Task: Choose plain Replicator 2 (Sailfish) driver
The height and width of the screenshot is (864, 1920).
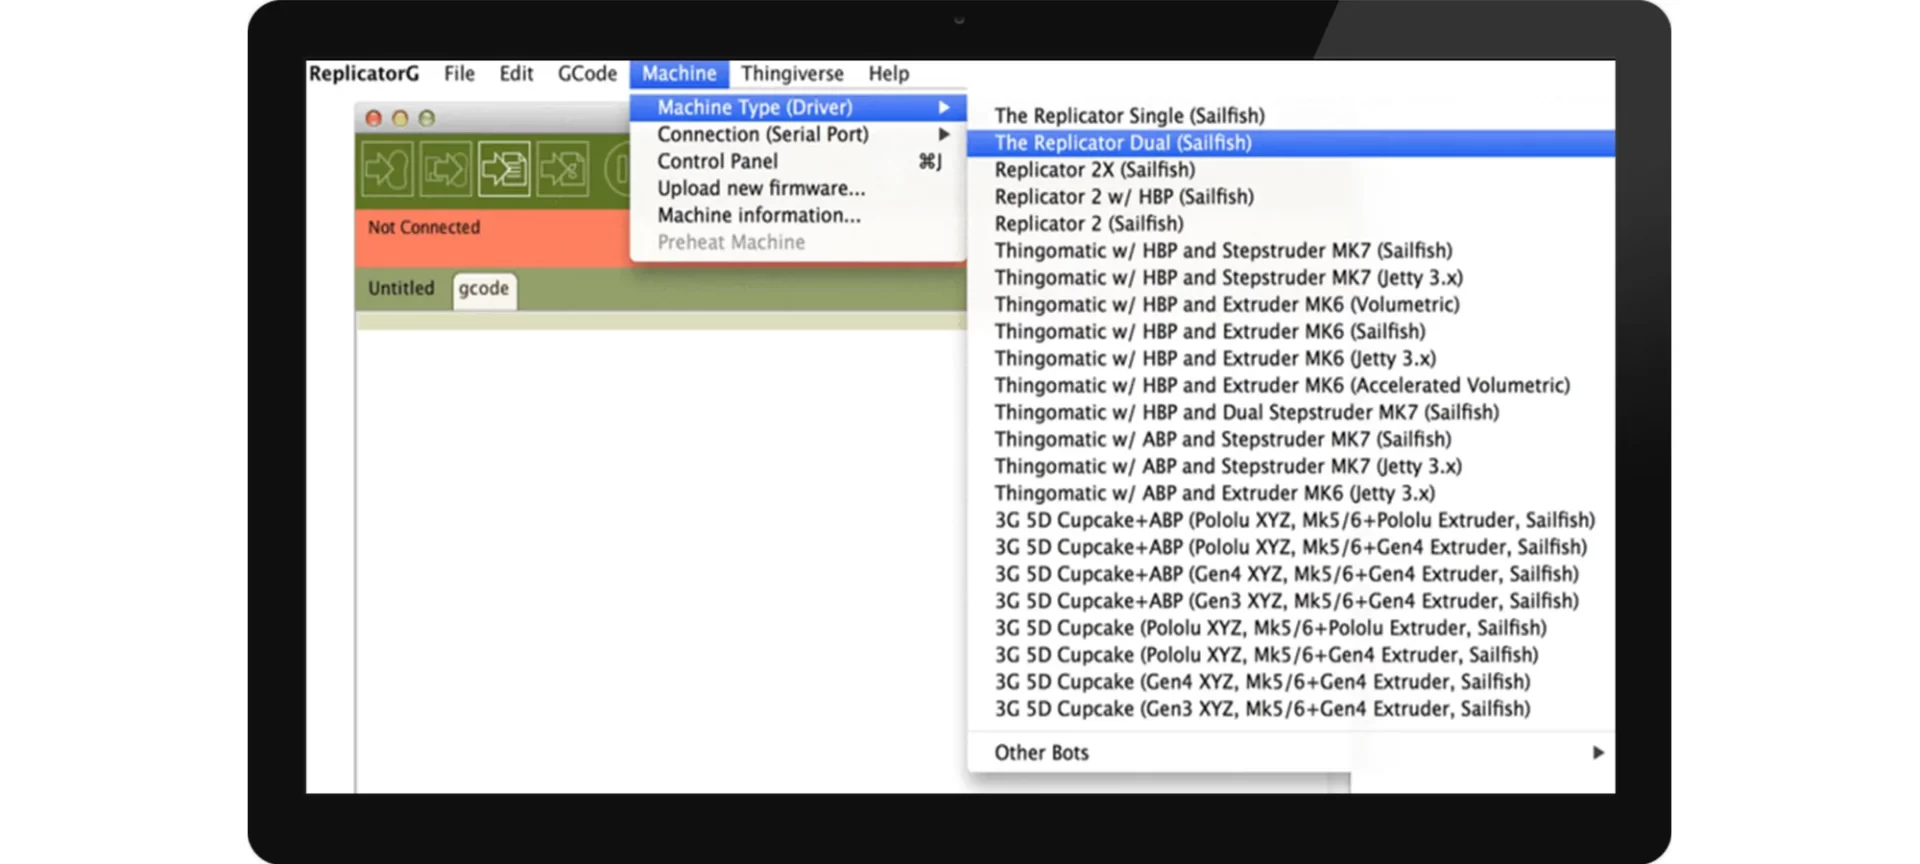Action: point(1291,224)
